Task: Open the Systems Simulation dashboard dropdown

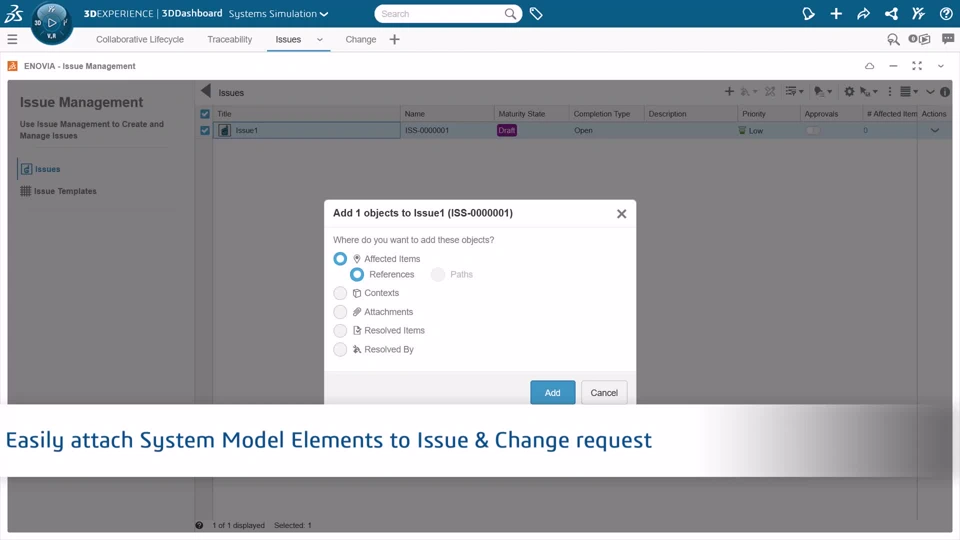Action: (x=279, y=13)
